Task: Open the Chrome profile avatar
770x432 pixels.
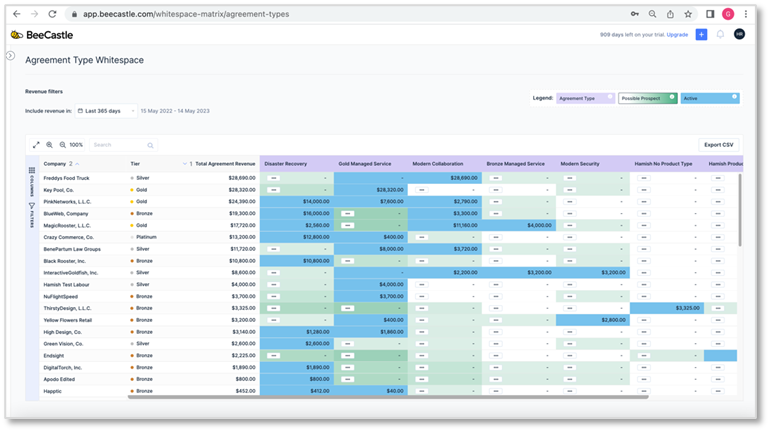Action: [728, 14]
